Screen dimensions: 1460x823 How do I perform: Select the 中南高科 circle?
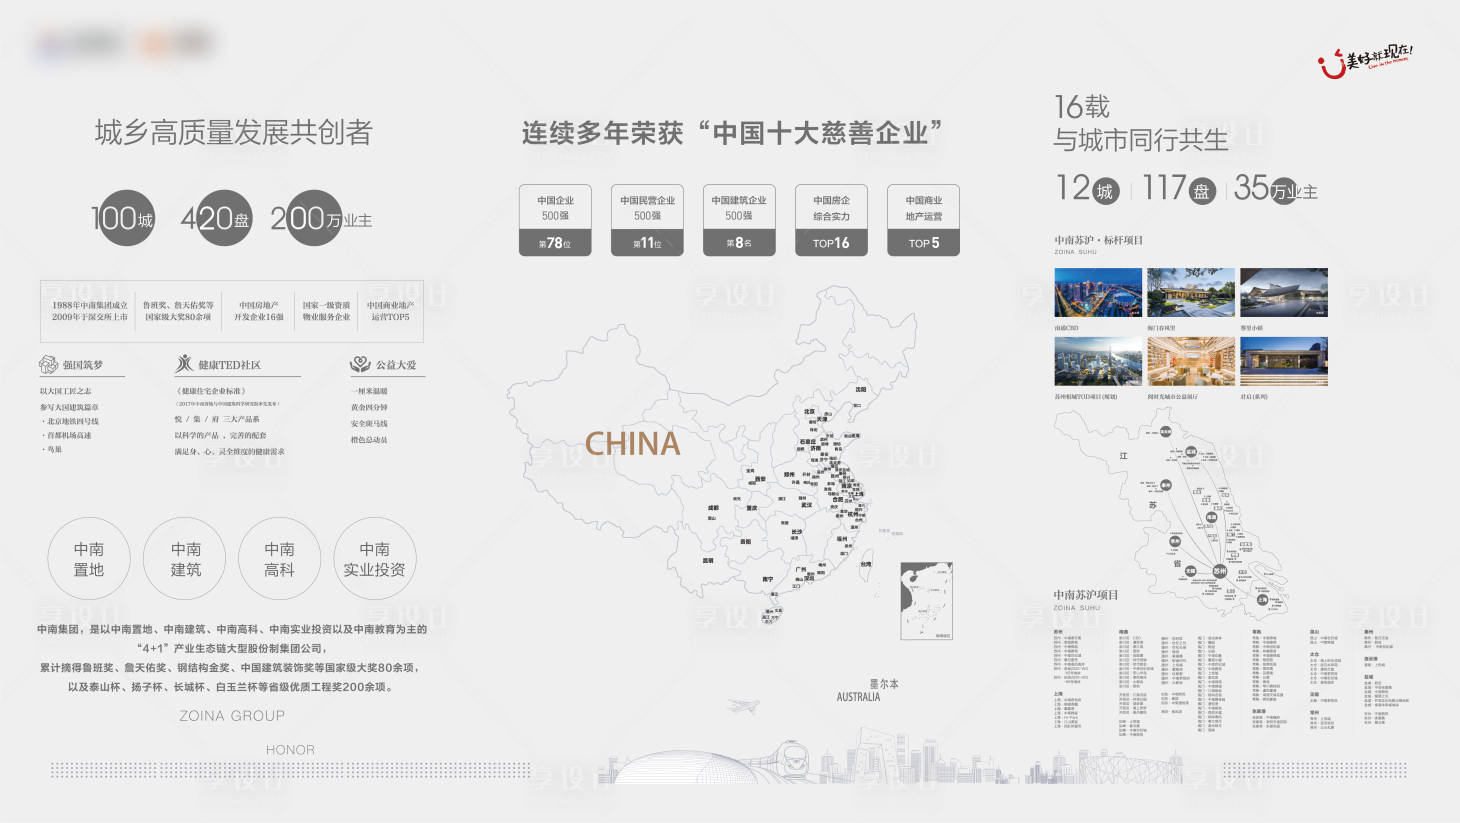tap(279, 559)
